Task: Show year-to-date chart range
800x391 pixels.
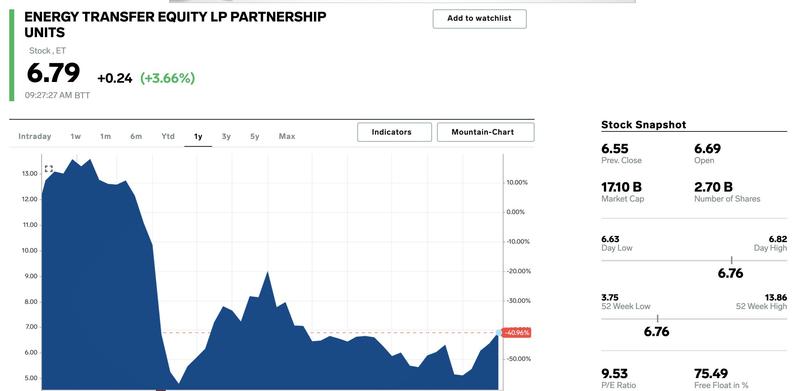Action: click(x=168, y=136)
